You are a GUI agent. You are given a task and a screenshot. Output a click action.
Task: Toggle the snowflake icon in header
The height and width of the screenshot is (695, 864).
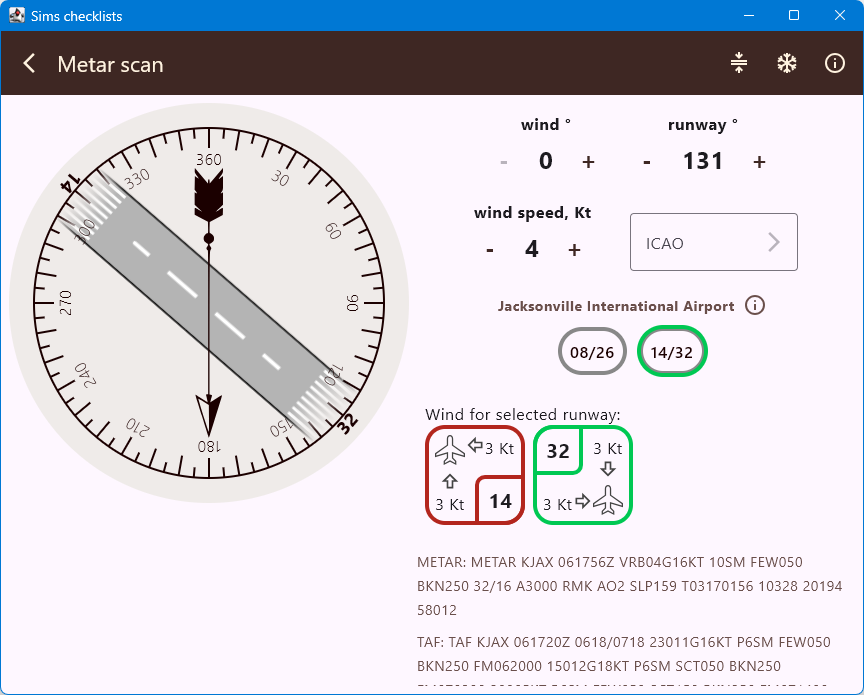(787, 63)
